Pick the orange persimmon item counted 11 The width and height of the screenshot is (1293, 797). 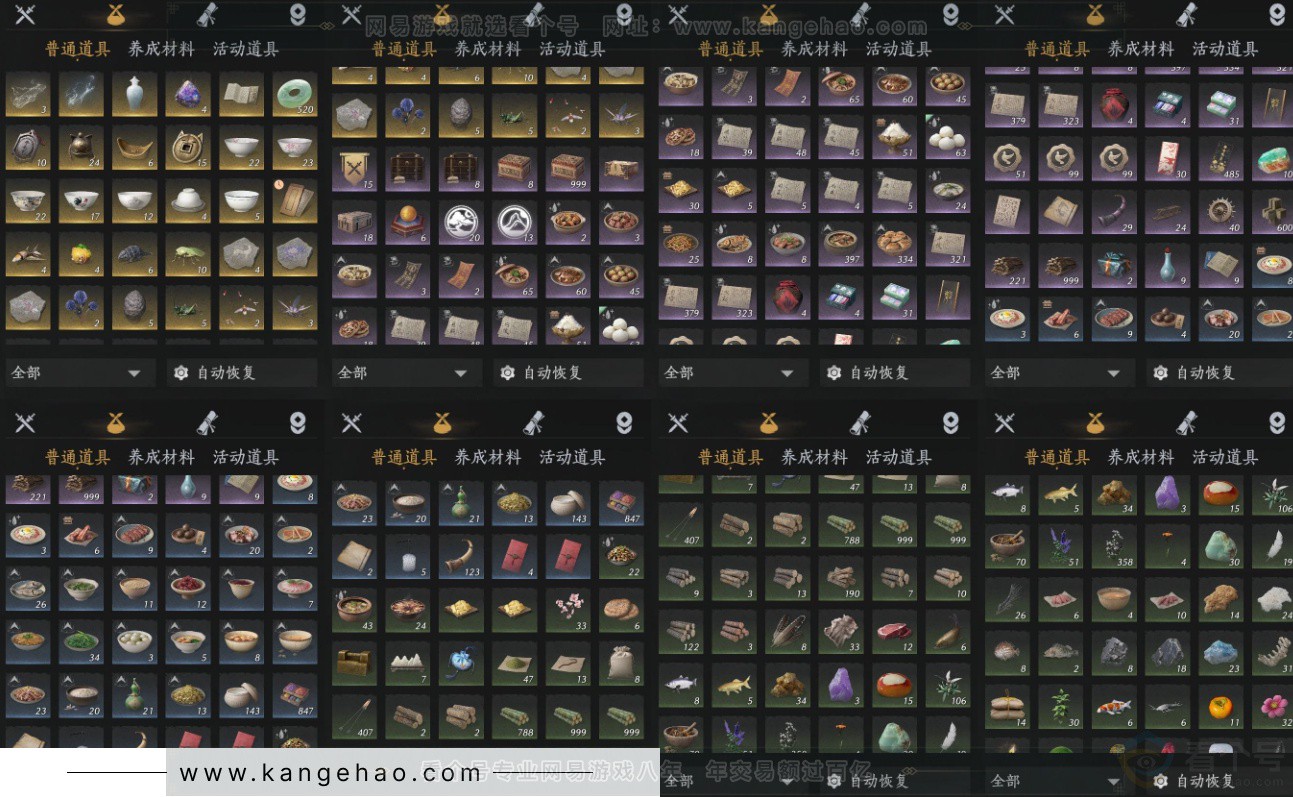(1222, 708)
